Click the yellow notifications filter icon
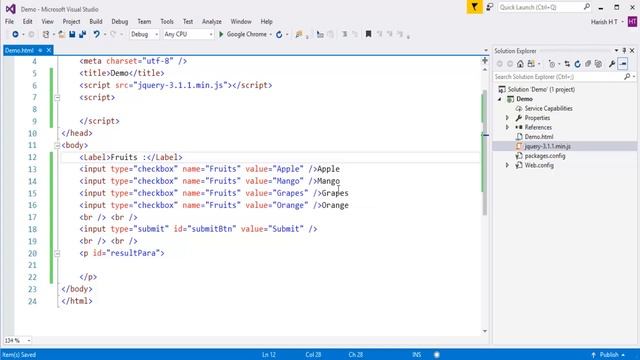The width and height of the screenshot is (640, 360). click(x=474, y=7)
